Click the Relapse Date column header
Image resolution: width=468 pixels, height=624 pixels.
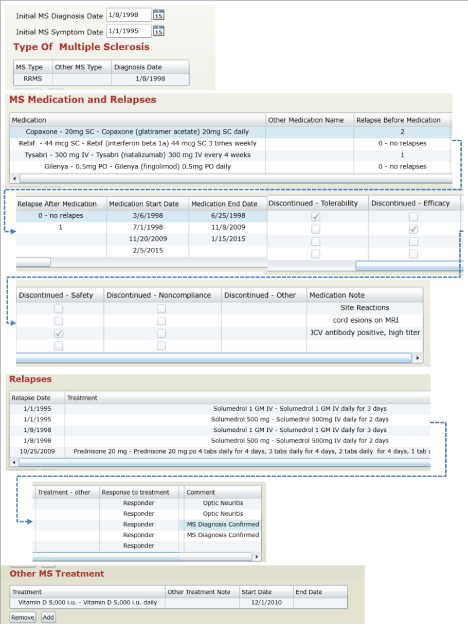pyautogui.click(x=37, y=398)
